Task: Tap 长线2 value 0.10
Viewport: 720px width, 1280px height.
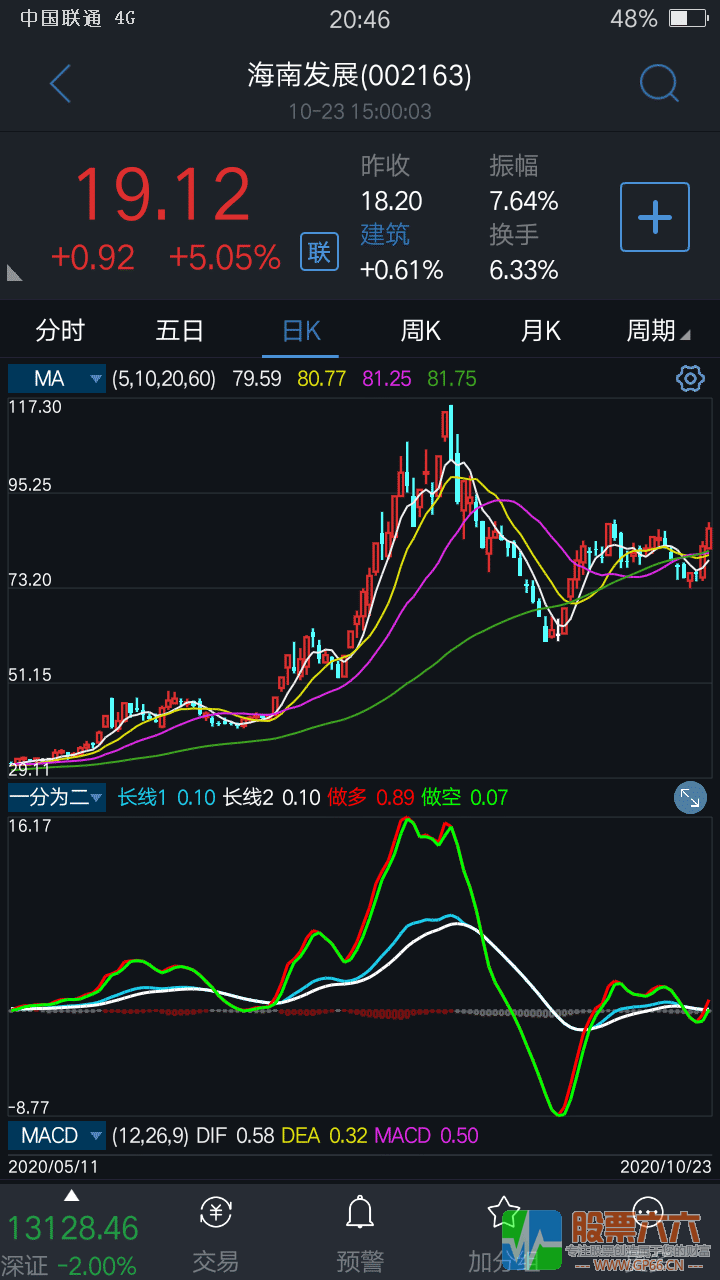Action: point(301,797)
